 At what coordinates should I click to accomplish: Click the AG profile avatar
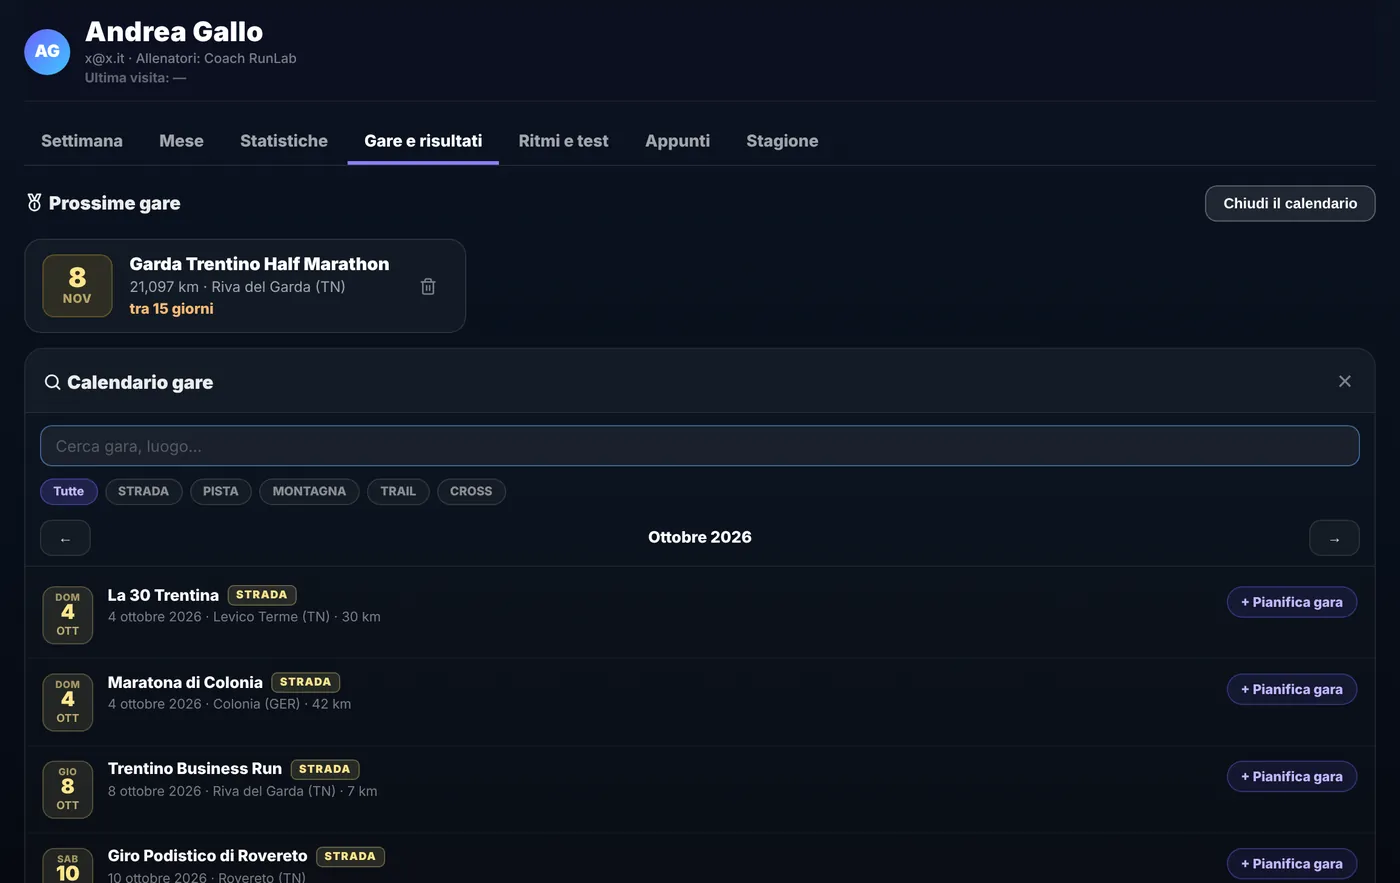(x=47, y=51)
